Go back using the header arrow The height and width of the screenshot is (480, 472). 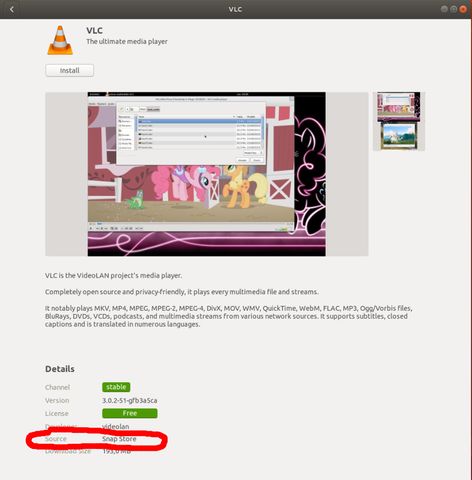coord(12,9)
